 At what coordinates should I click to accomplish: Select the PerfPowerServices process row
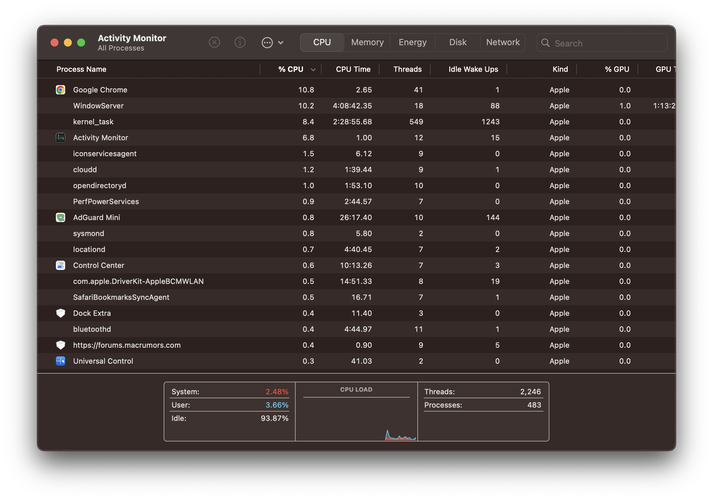click(x=356, y=201)
